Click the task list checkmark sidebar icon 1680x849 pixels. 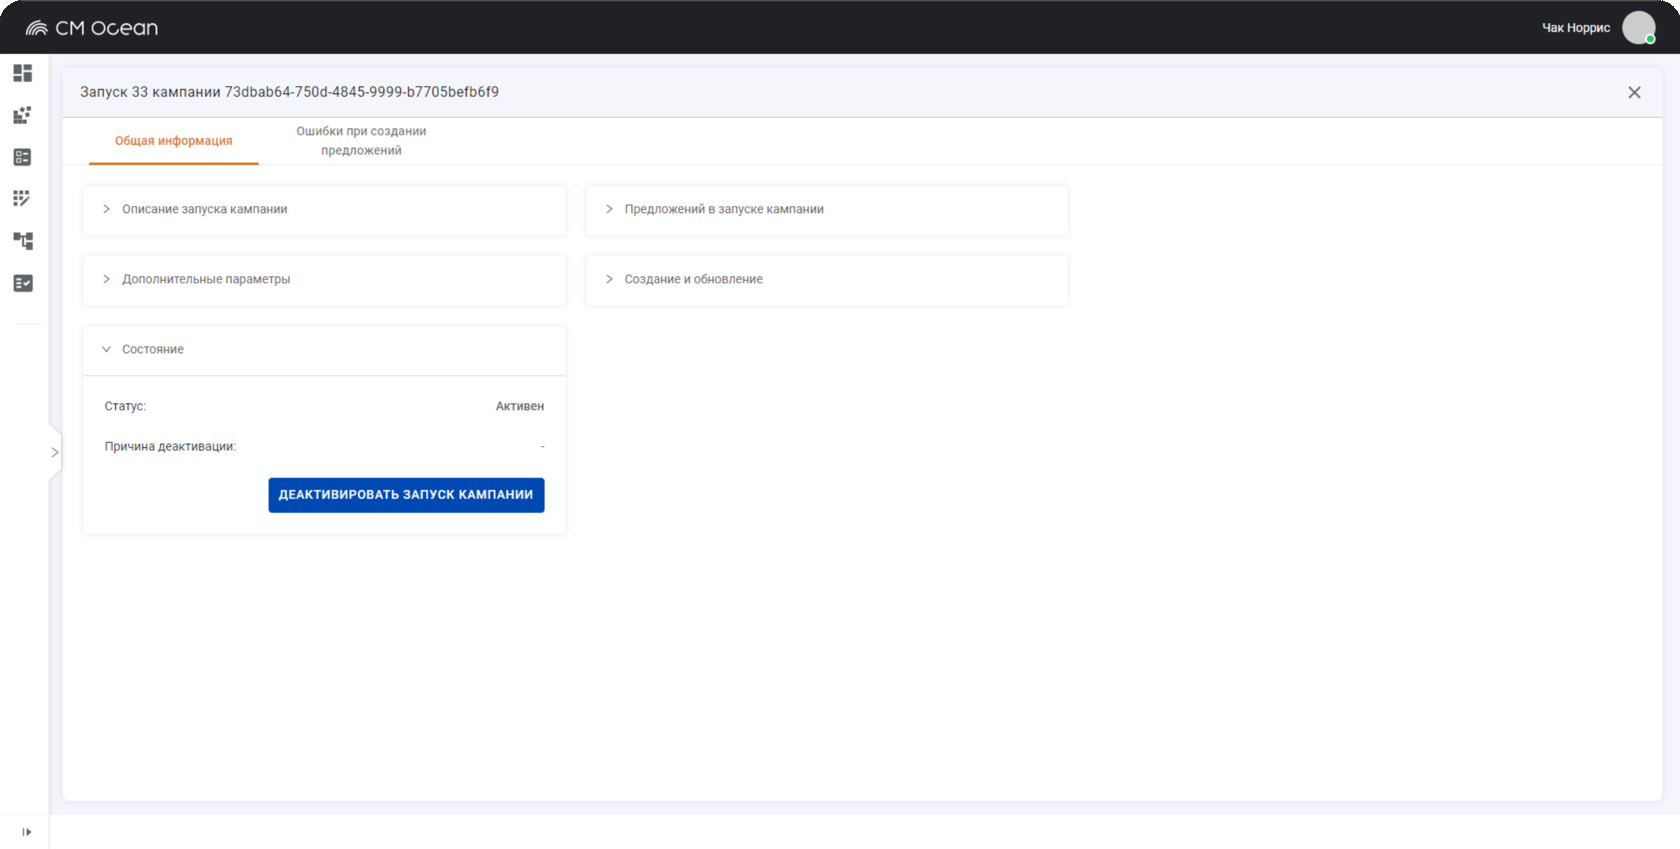23,283
